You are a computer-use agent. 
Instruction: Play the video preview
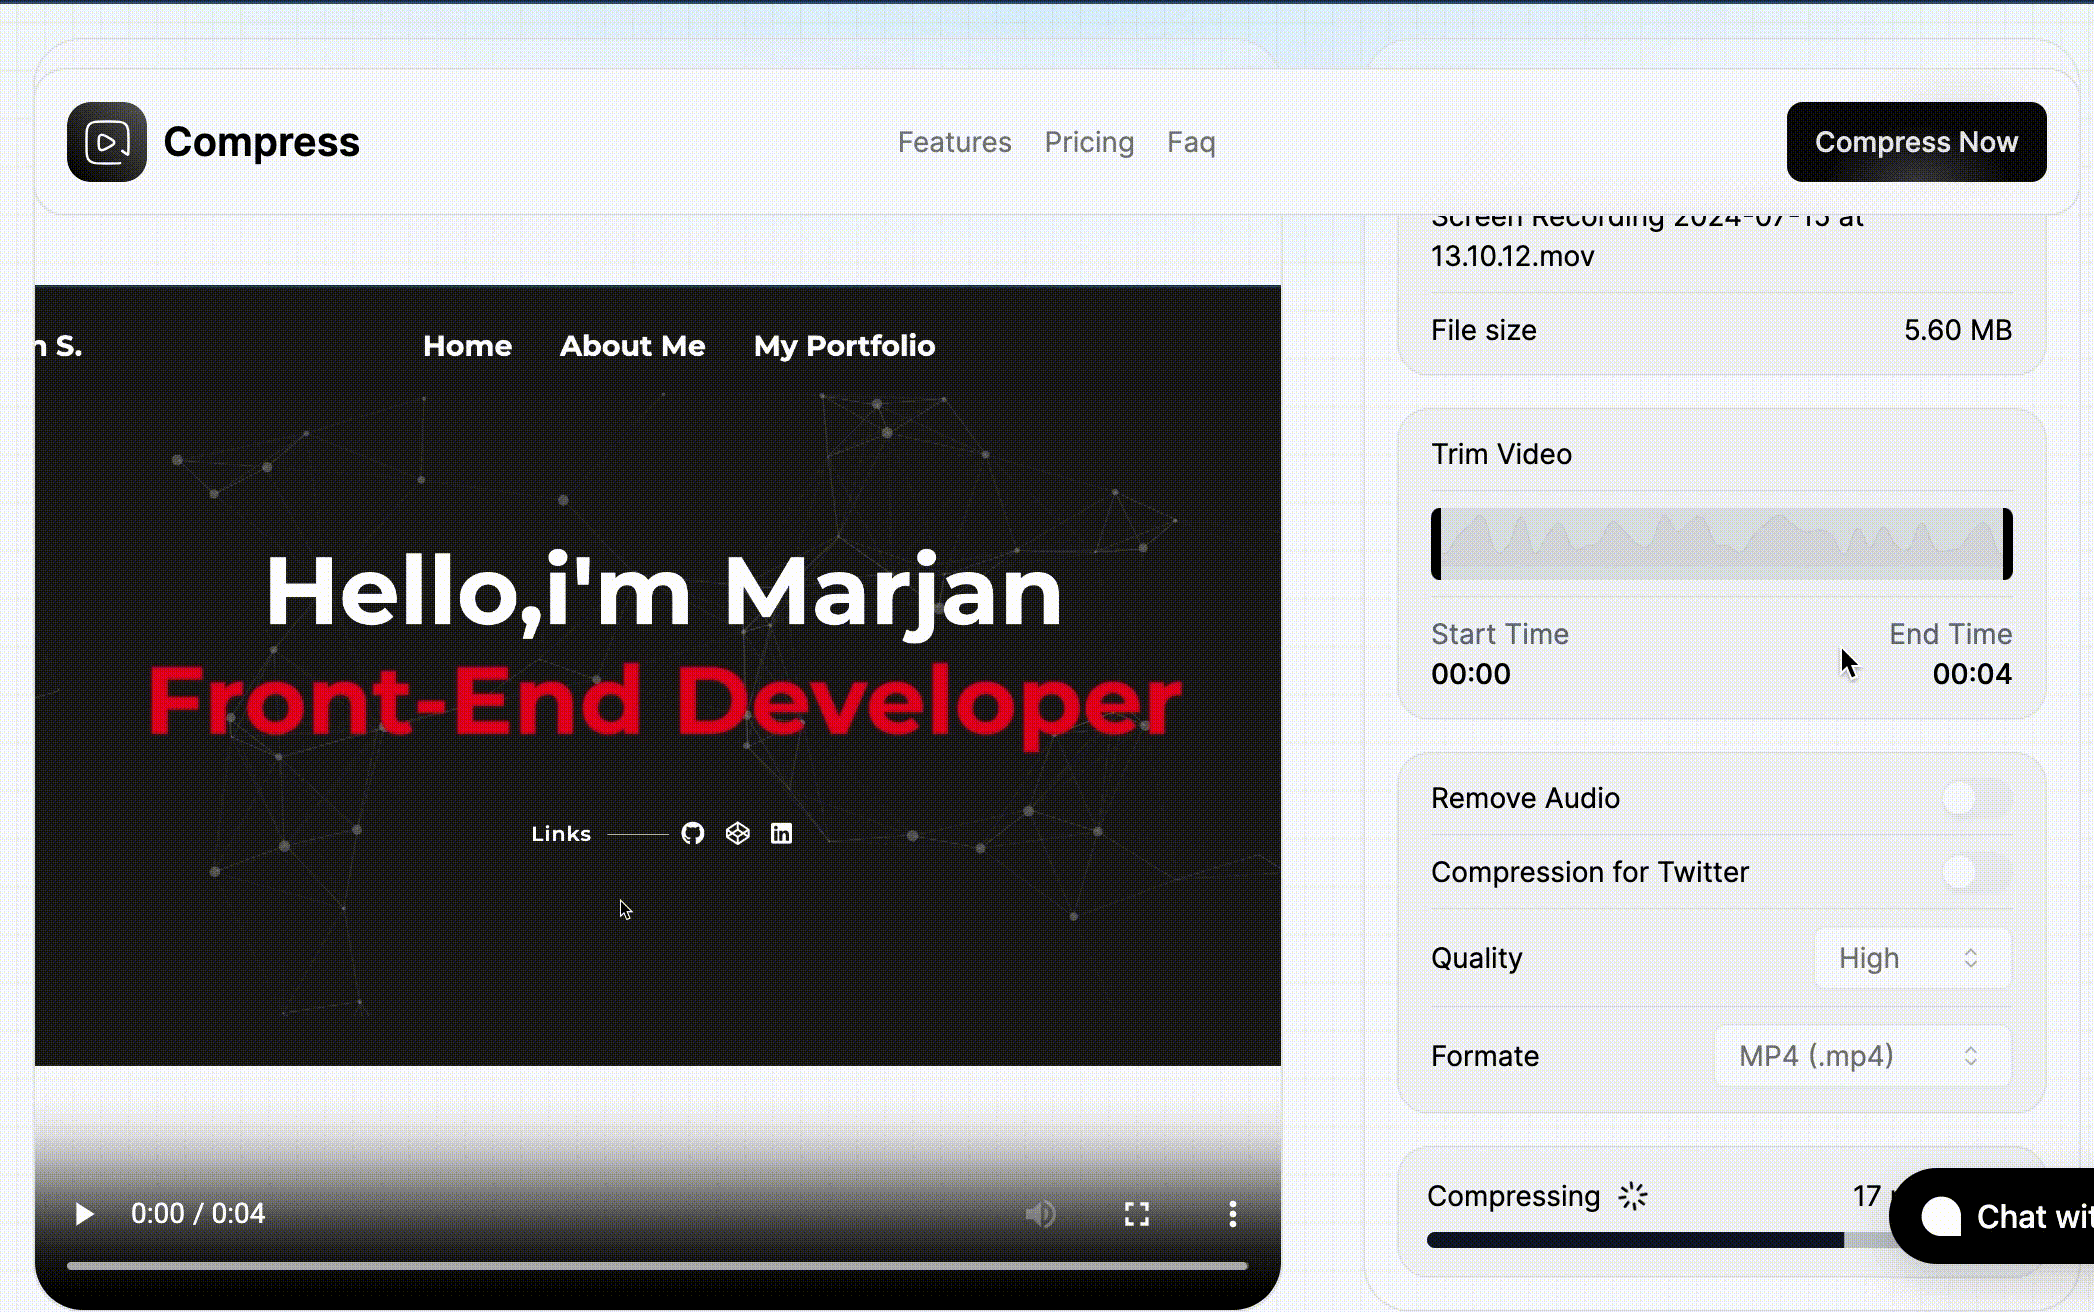click(85, 1214)
